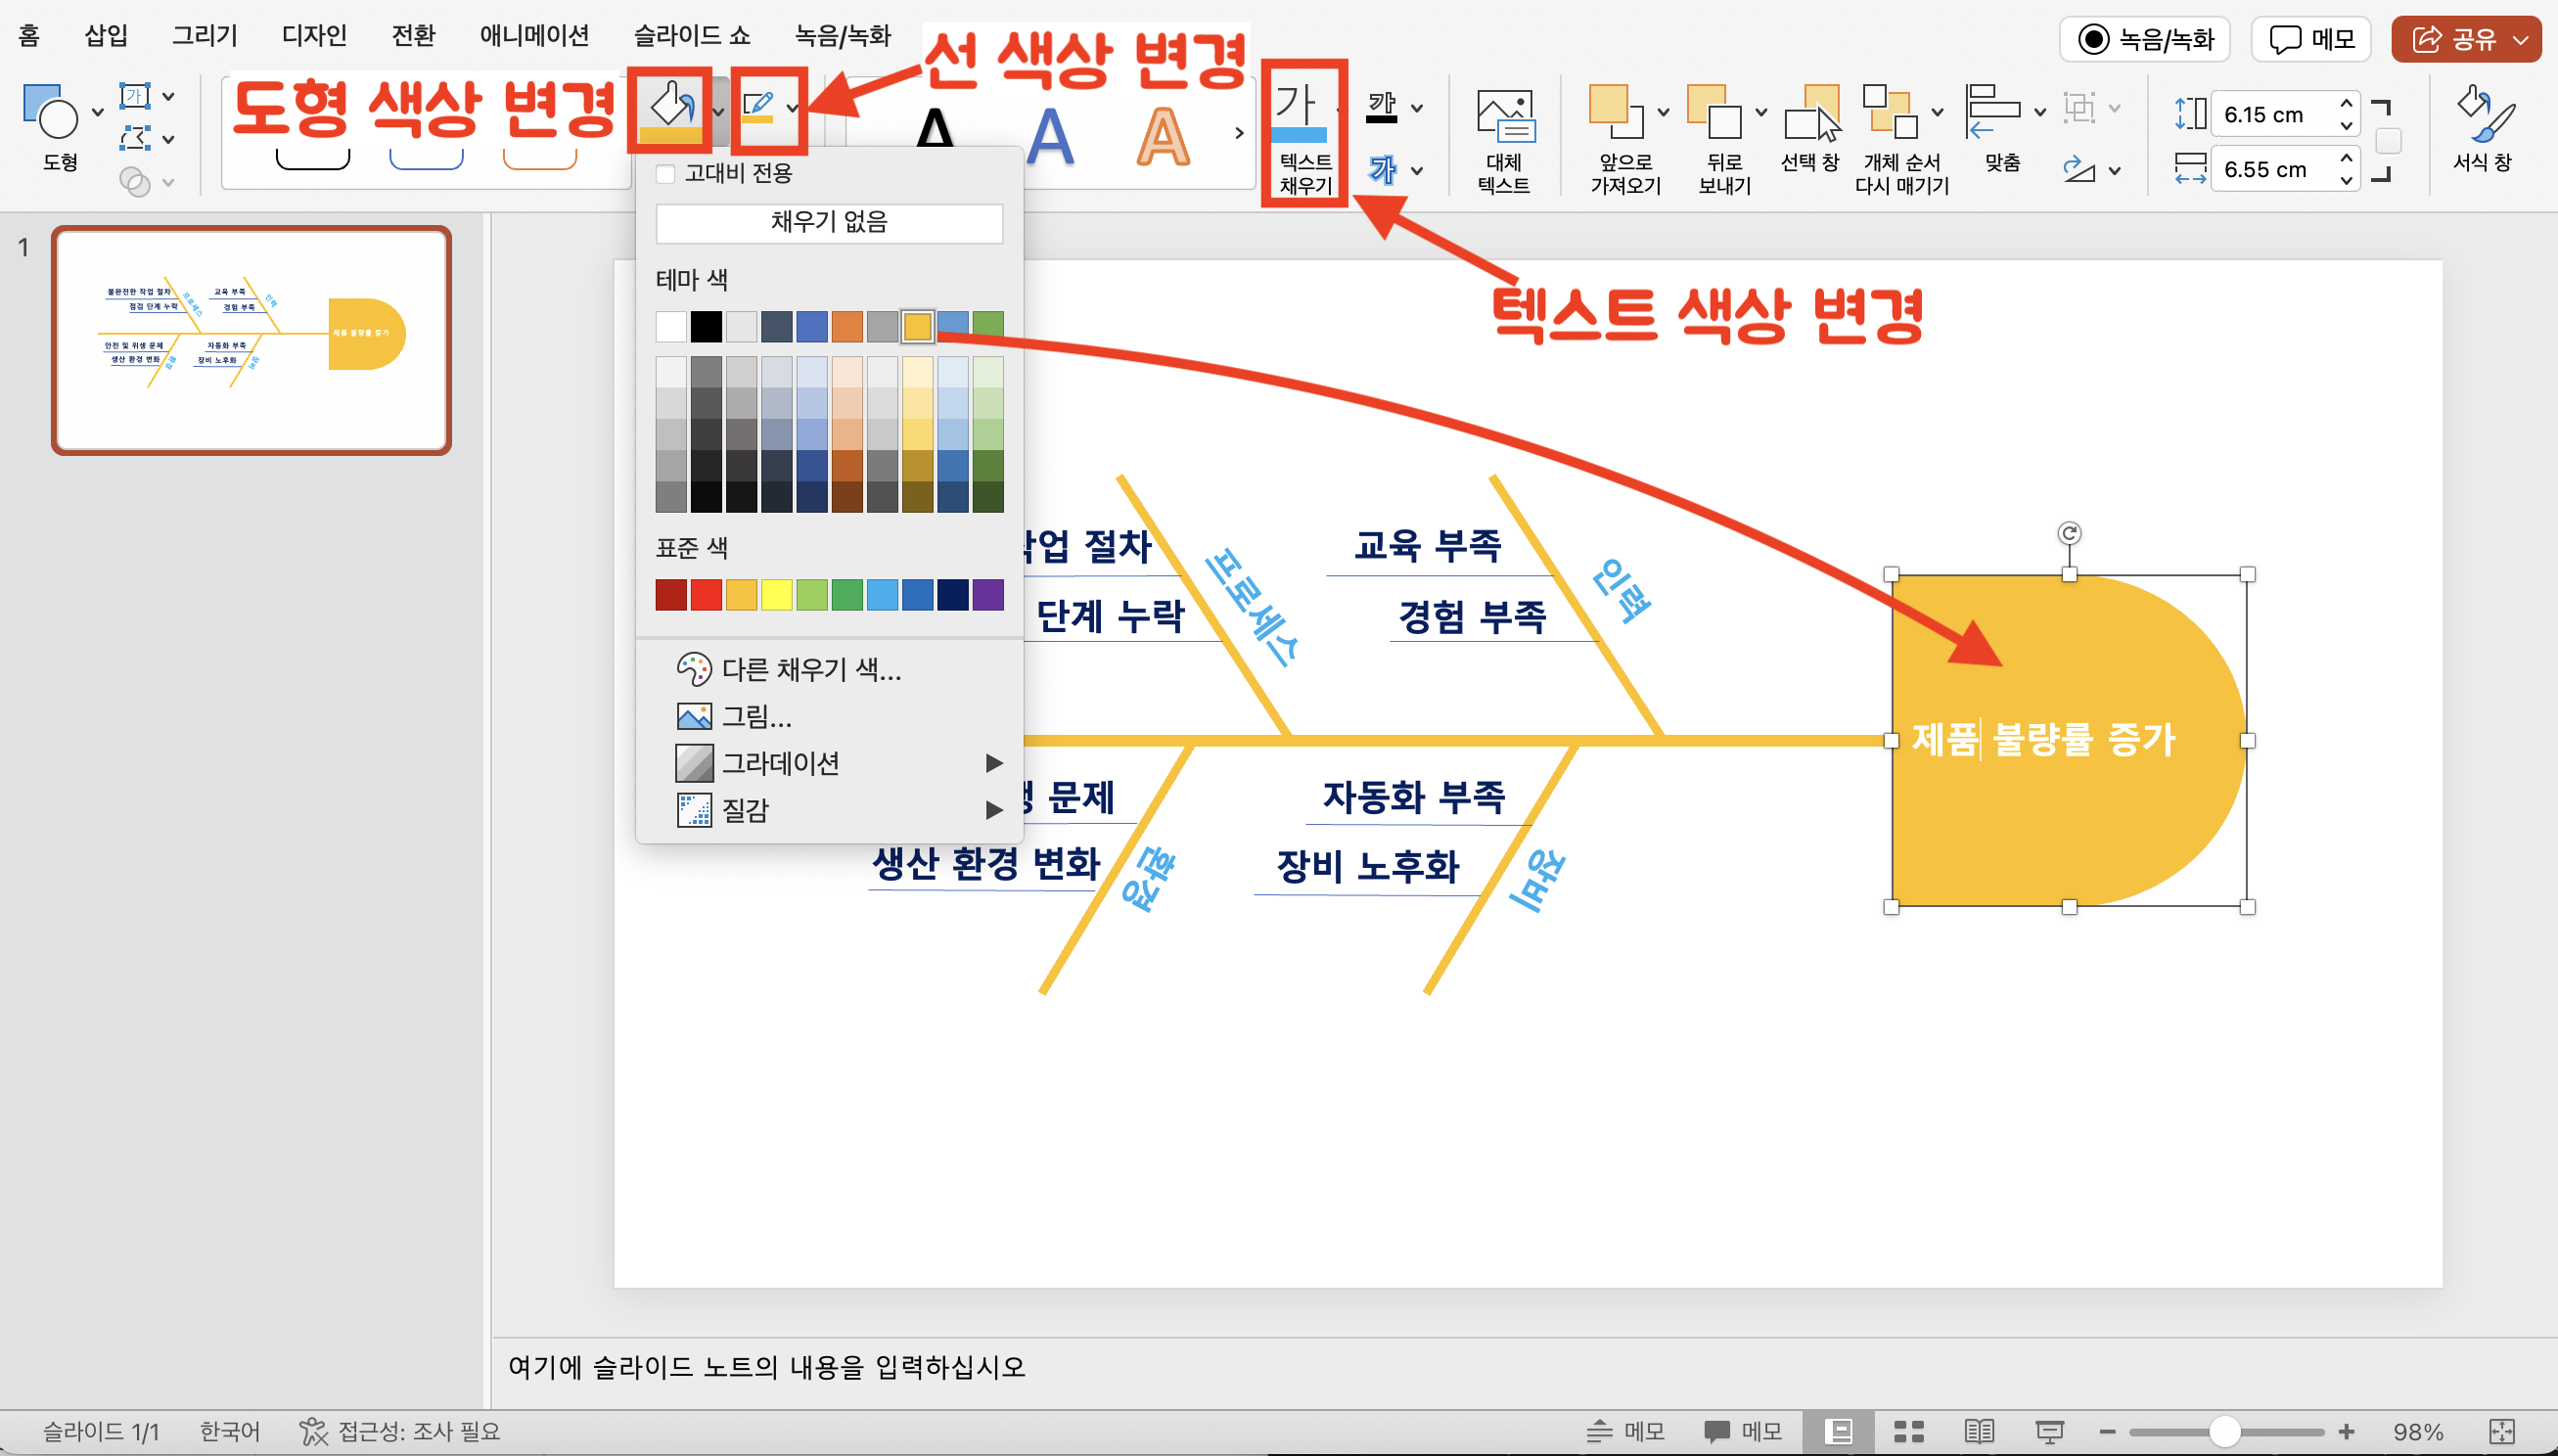Click the zoom in plus button

pos(2346,1432)
